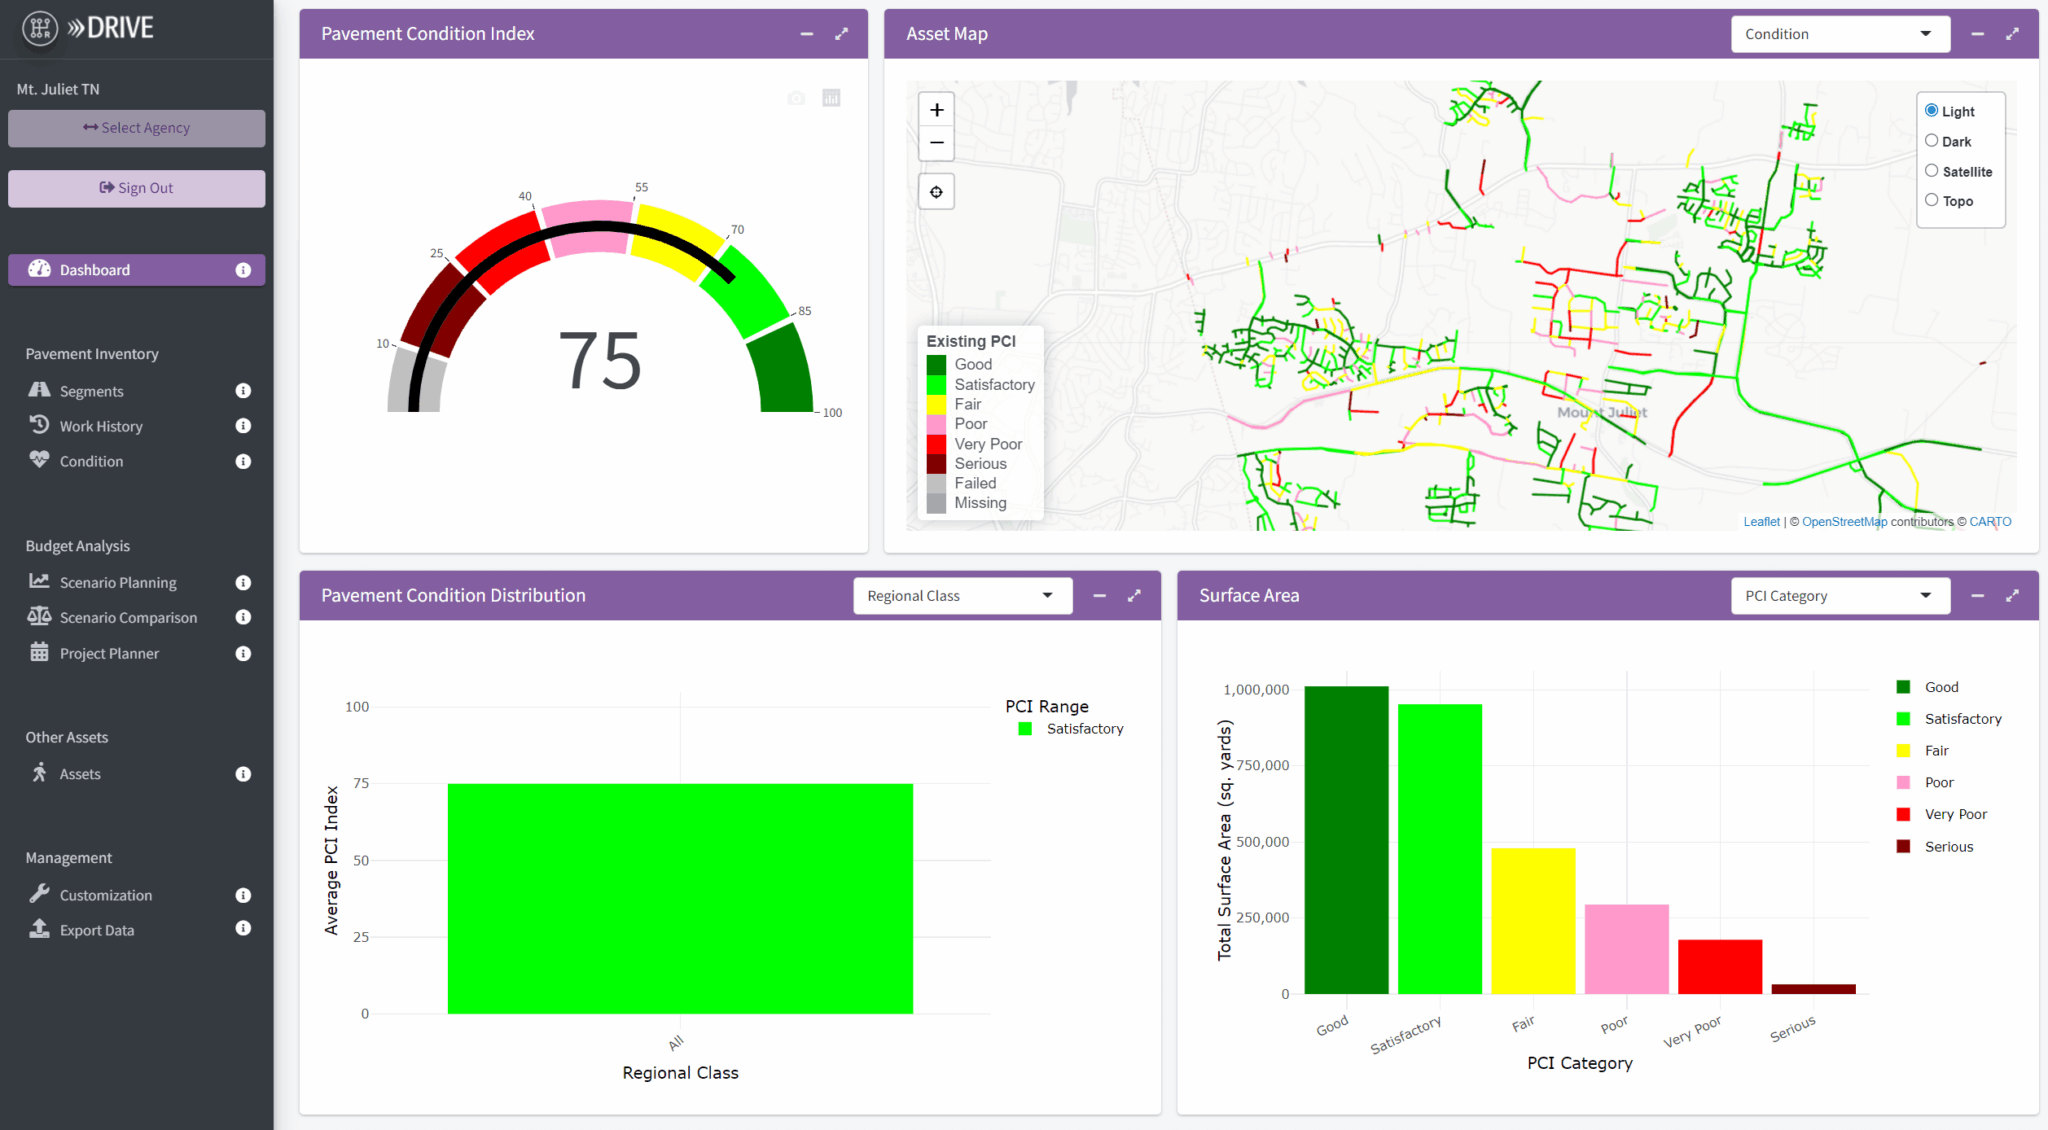Enable the Topo map style option
Image resolution: width=2048 pixels, height=1130 pixels.
pos(1933,199)
